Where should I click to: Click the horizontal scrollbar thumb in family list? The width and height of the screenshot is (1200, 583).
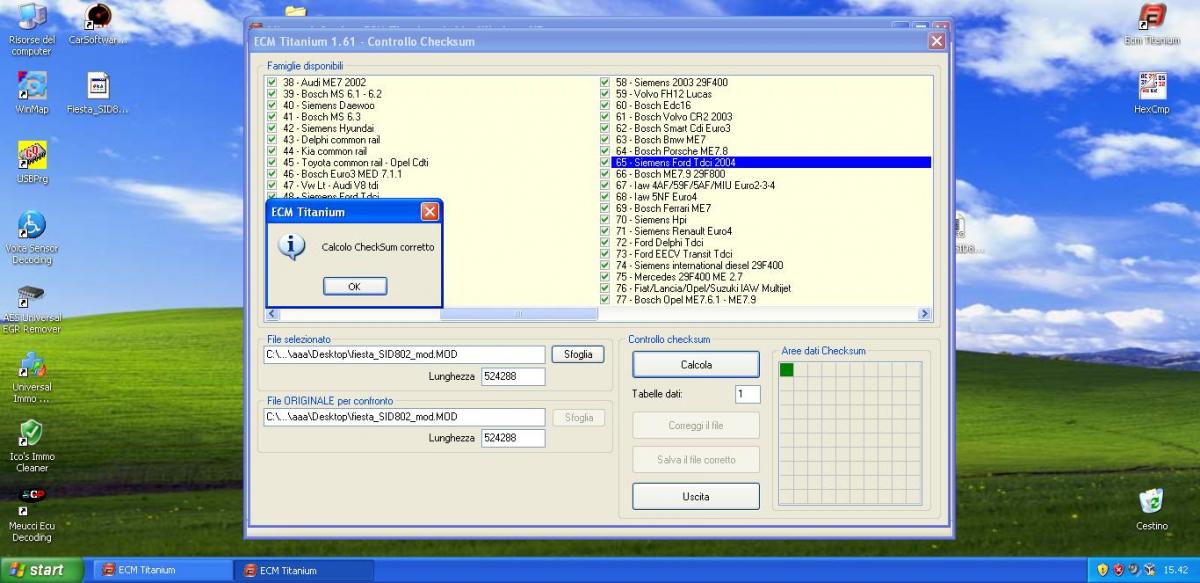[x=518, y=314]
